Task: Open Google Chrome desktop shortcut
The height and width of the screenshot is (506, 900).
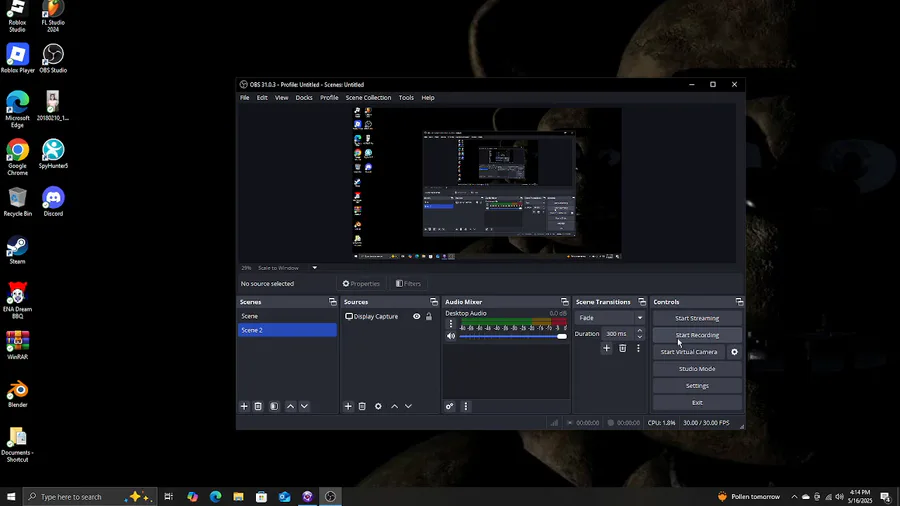Action: (x=17, y=157)
